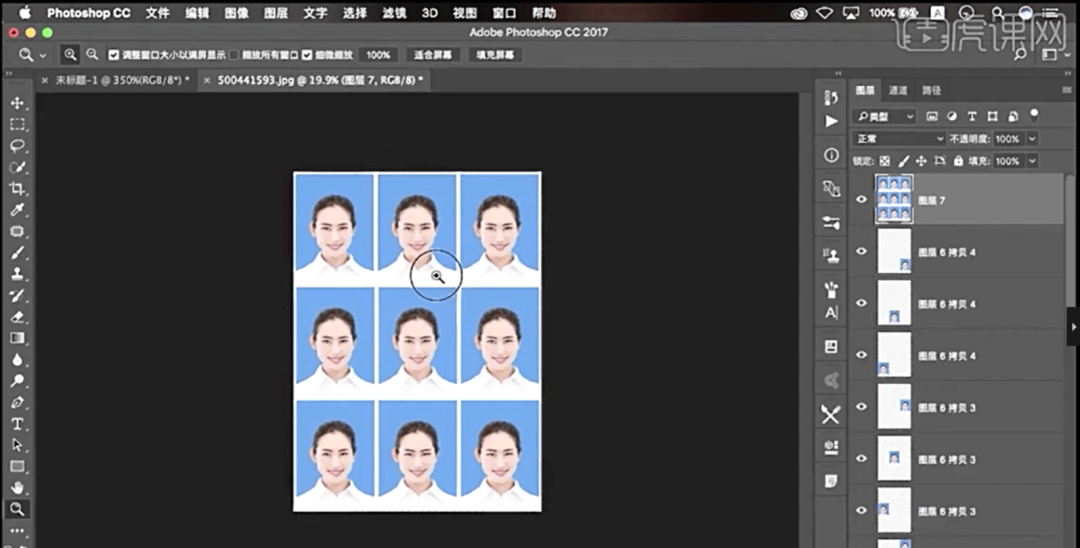The image size is (1080, 548).
Task: Select the Horizontal Type tool
Action: point(18,424)
